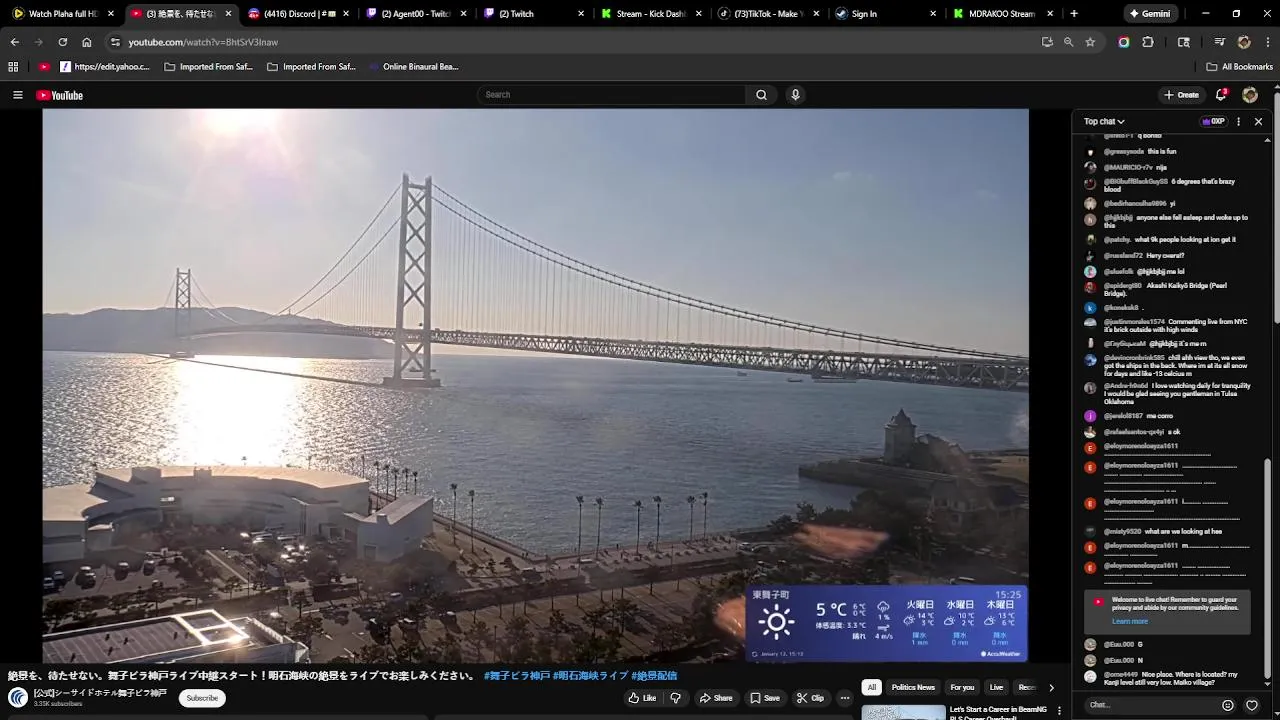Open more video actions ellipsis
The width and height of the screenshot is (1280, 720).
(845, 698)
